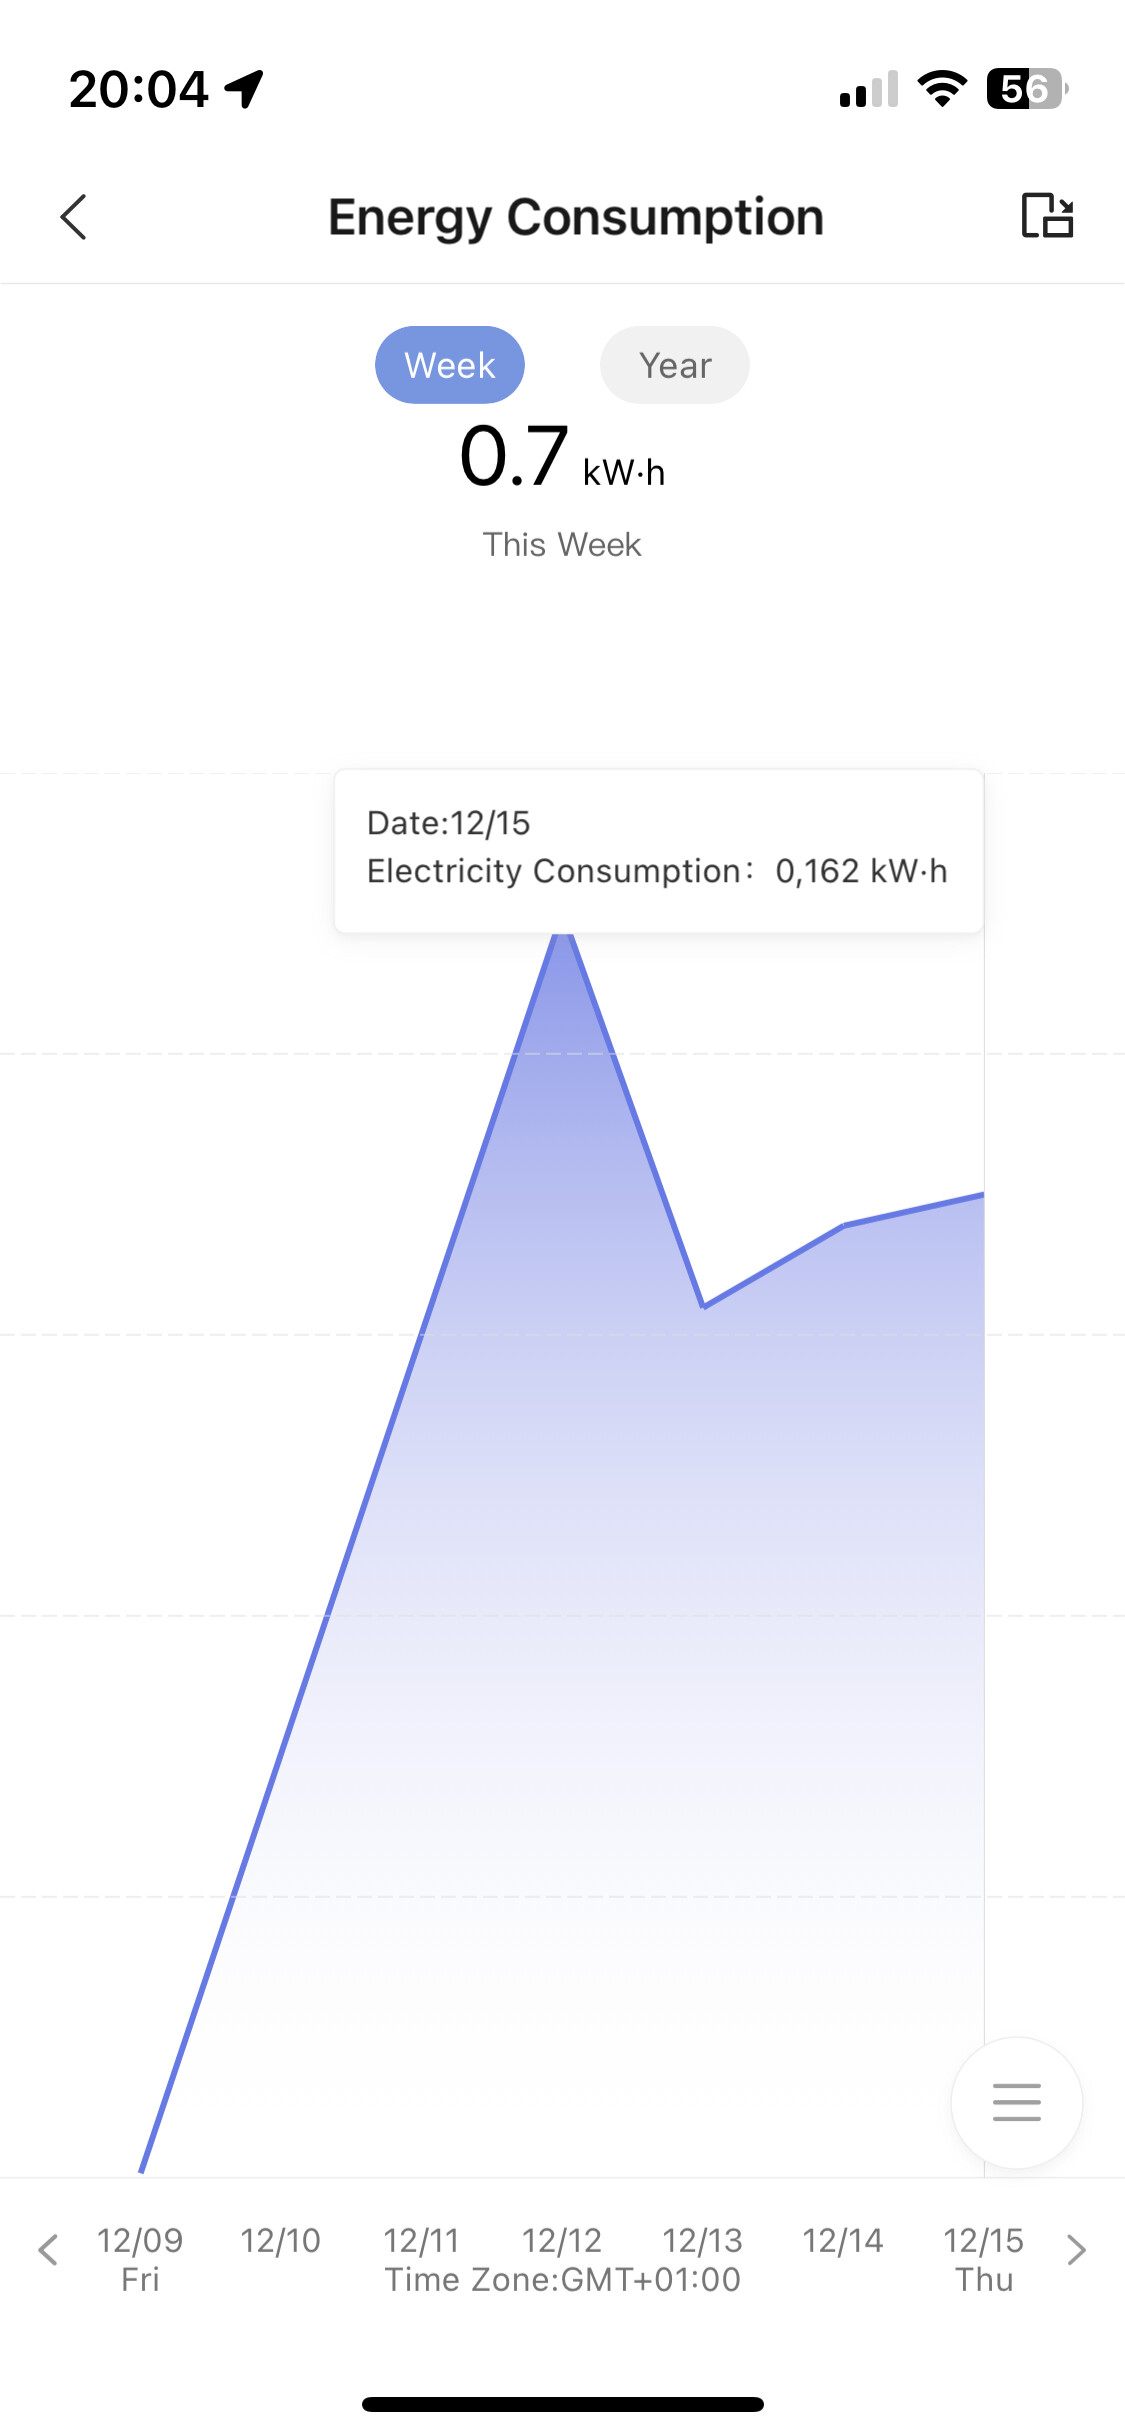Go to previous week with left chevron
1125x2436 pixels.
pos(48,2249)
